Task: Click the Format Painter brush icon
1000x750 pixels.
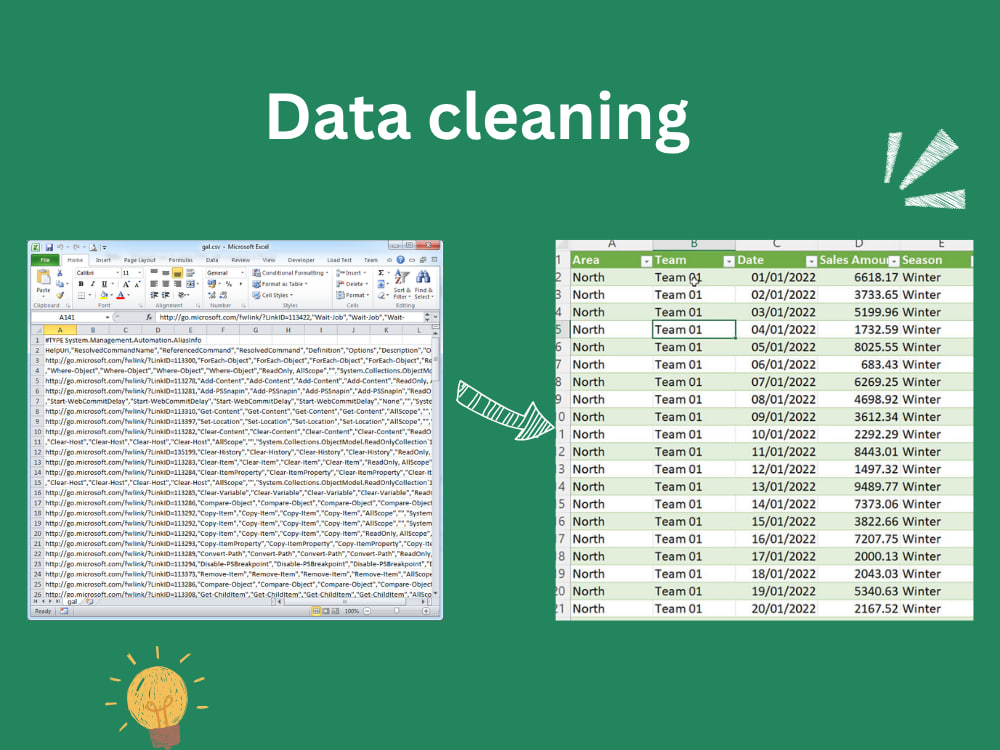Action: tap(60, 295)
